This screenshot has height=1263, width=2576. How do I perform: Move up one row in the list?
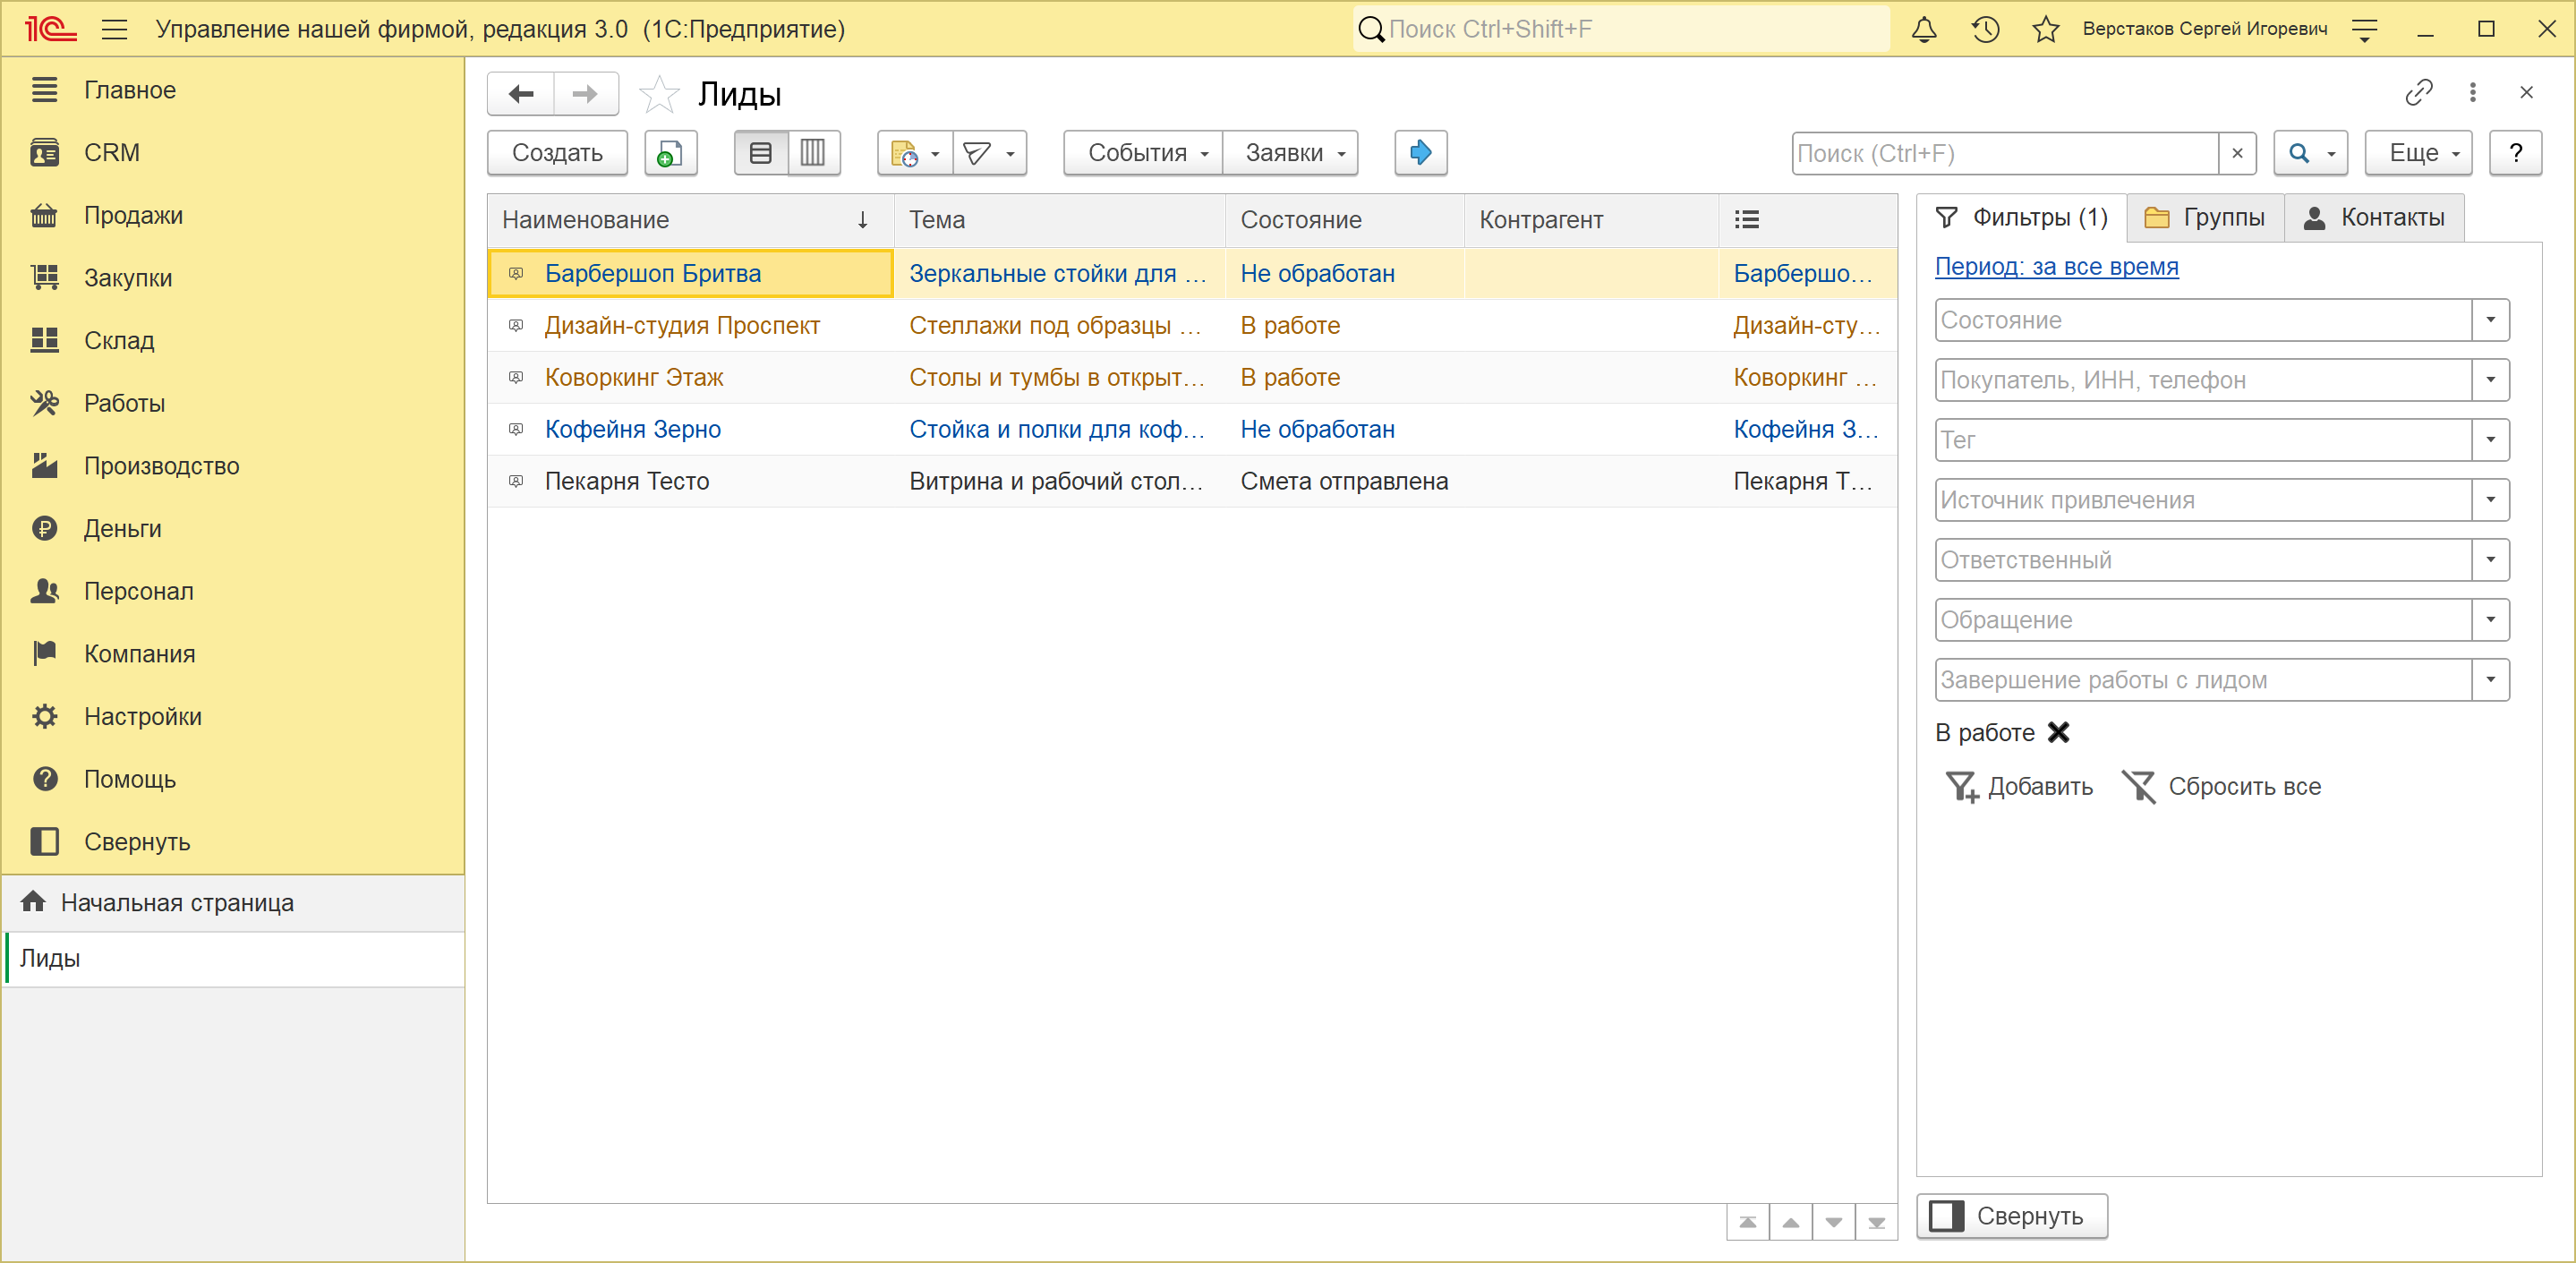1790,1222
